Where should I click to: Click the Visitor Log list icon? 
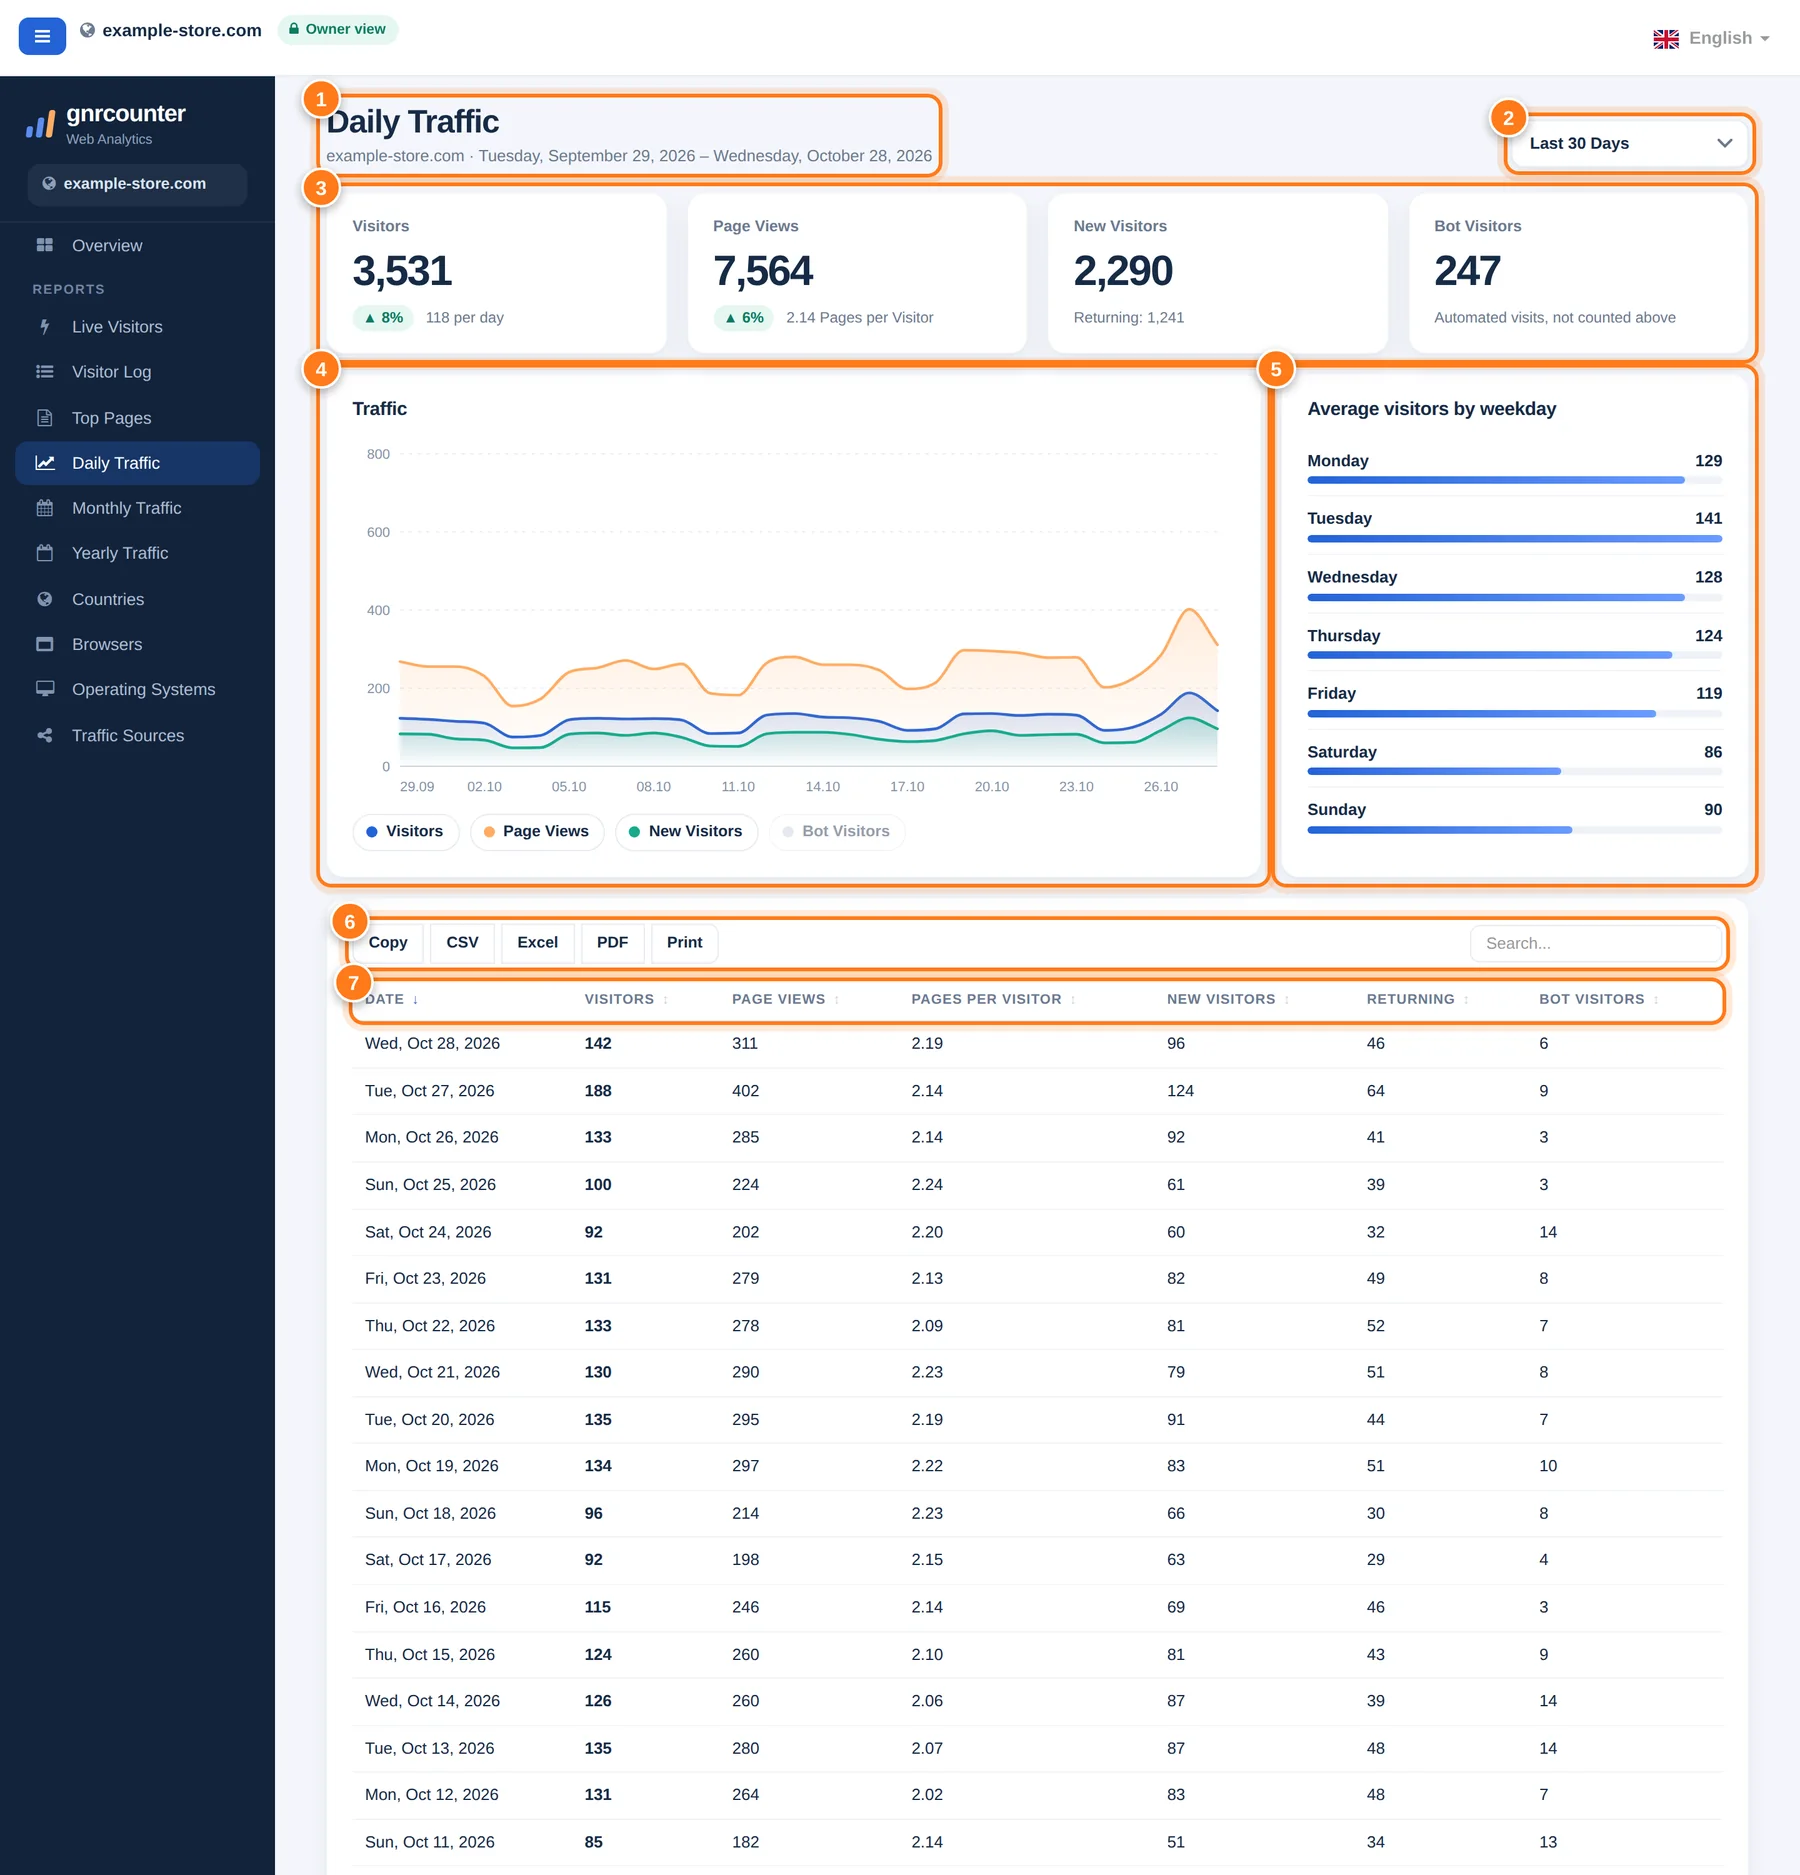point(45,372)
